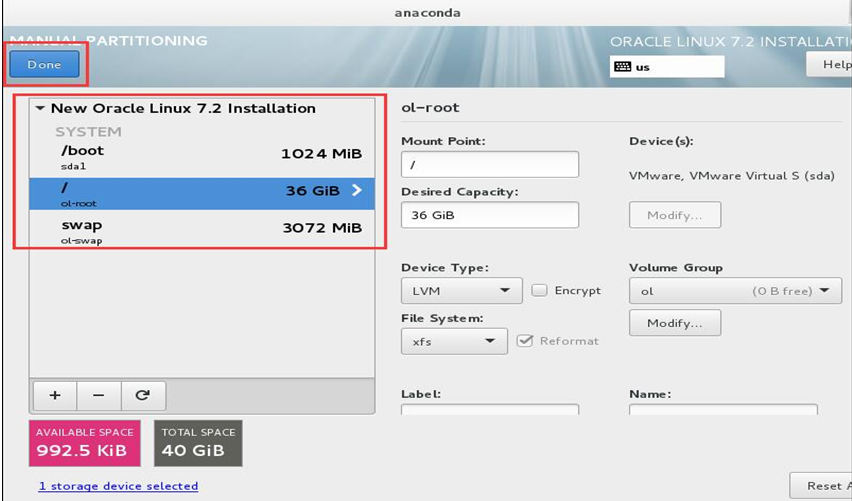Click the minus icon to remove mount point

pyautogui.click(x=98, y=396)
